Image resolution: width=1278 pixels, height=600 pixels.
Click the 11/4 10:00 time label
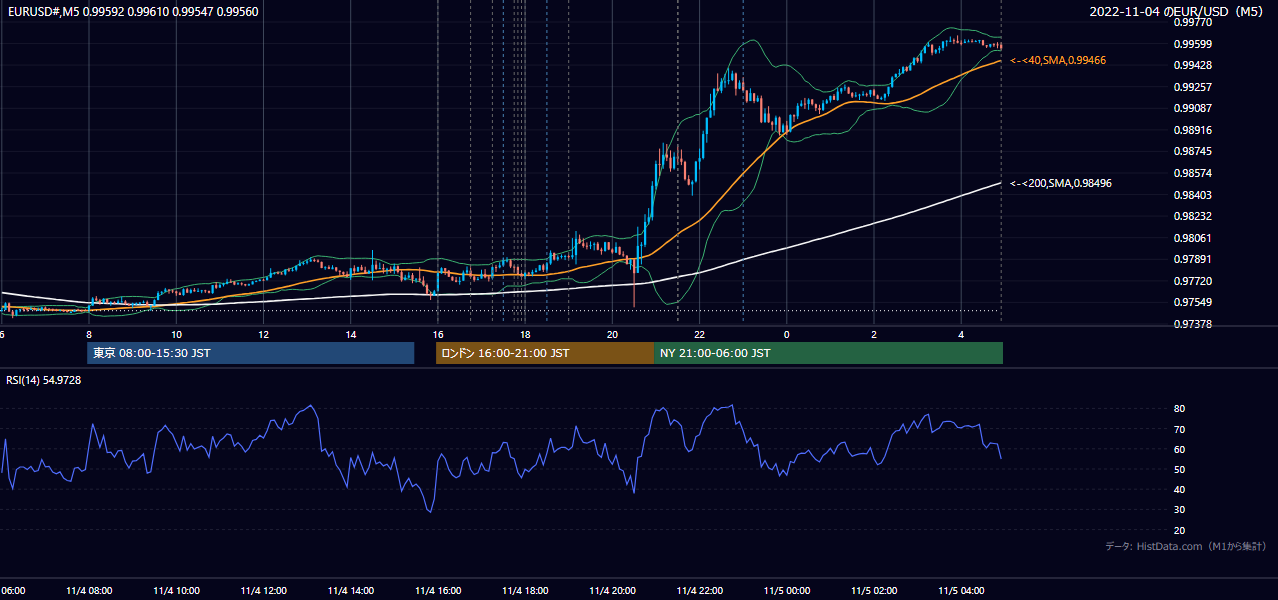pyautogui.click(x=177, y=590)
